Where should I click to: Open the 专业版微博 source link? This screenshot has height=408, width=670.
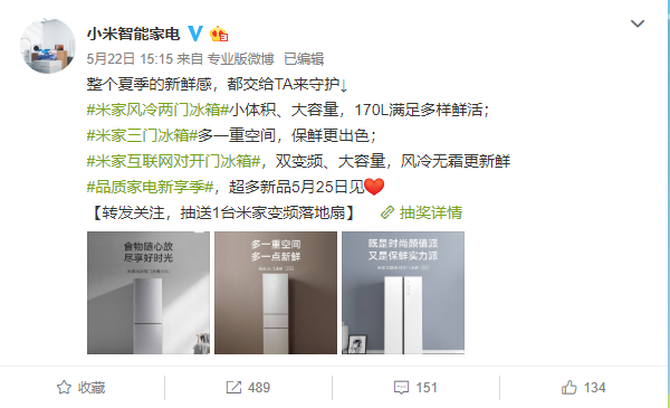(240, 59)
